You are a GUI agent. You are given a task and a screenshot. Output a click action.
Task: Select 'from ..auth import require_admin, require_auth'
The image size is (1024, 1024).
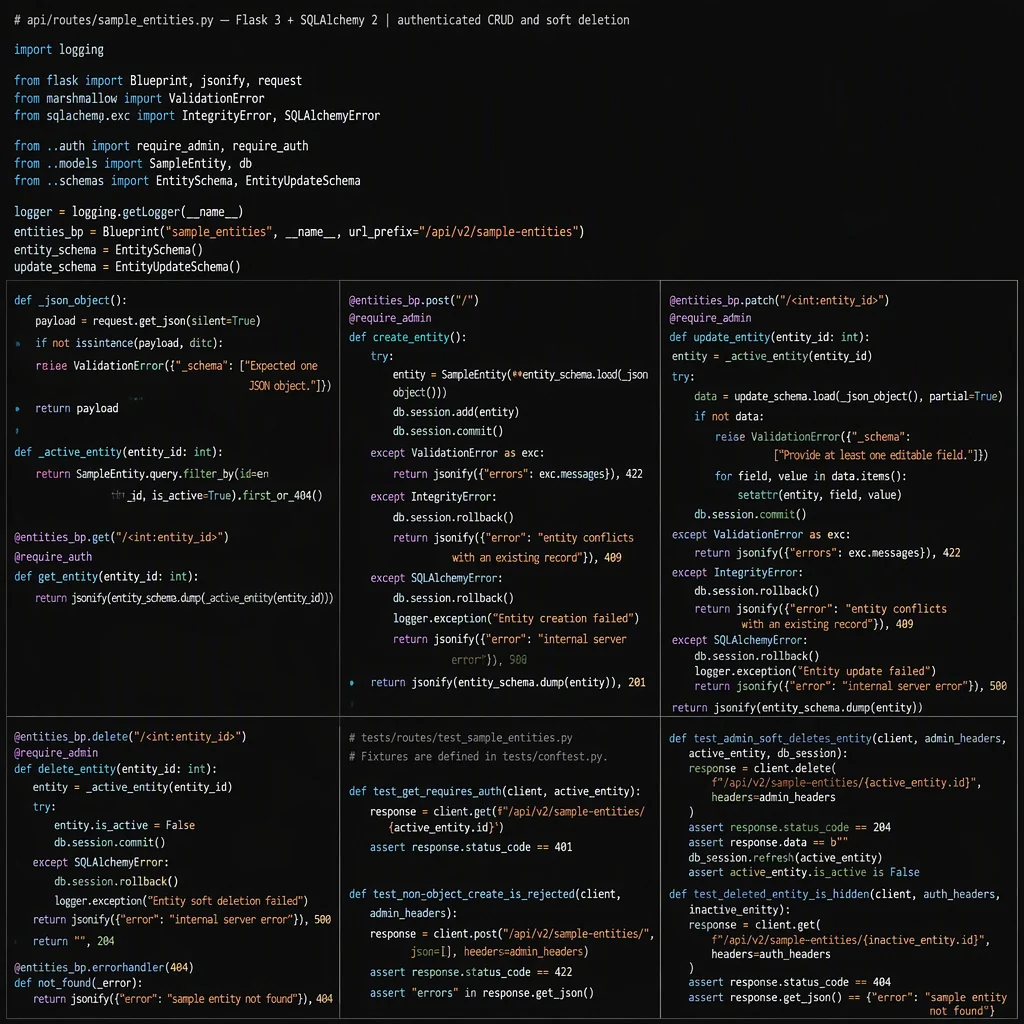pos(161,146)
